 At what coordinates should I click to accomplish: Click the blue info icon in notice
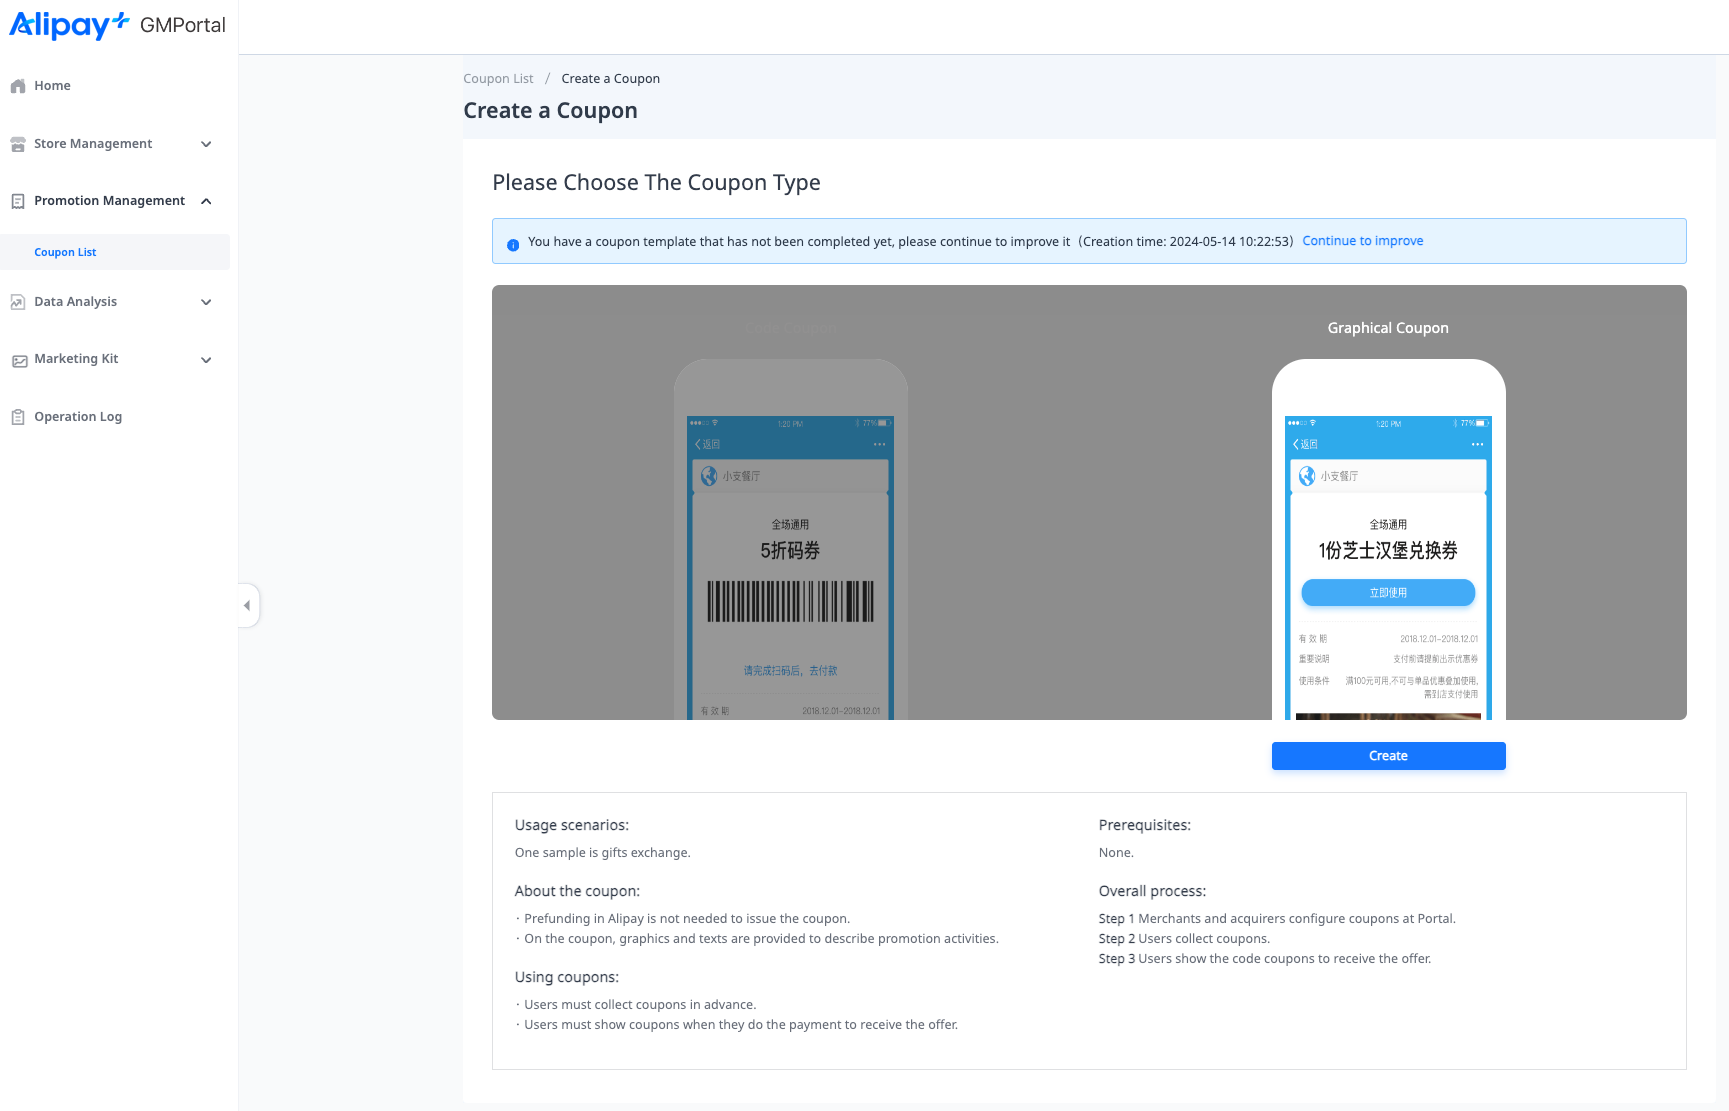pyautogui.click(x=513, y=243)
